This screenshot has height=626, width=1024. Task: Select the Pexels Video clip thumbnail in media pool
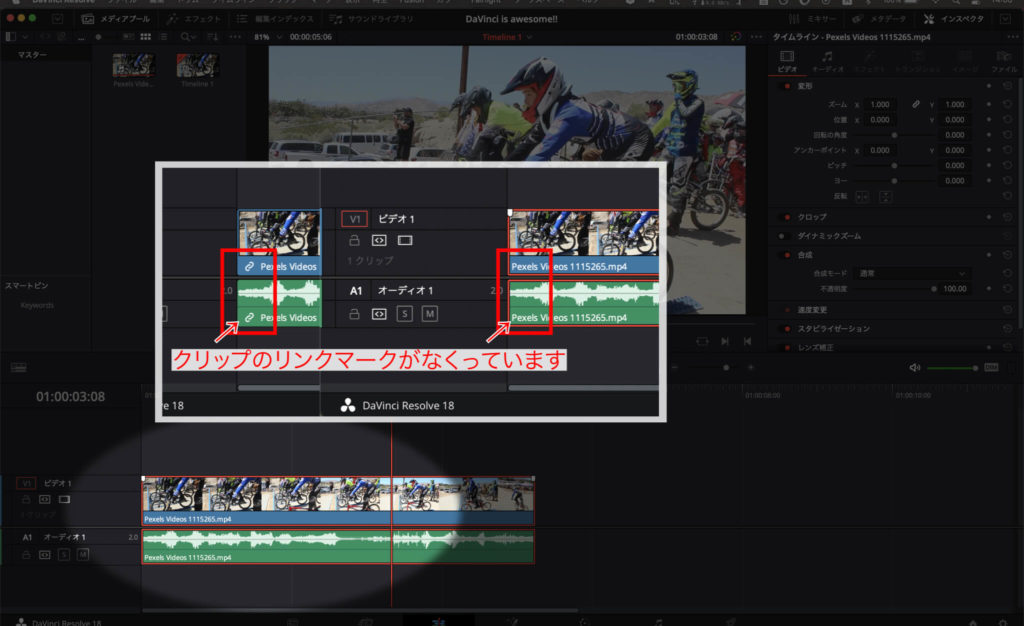pos(133,66)
